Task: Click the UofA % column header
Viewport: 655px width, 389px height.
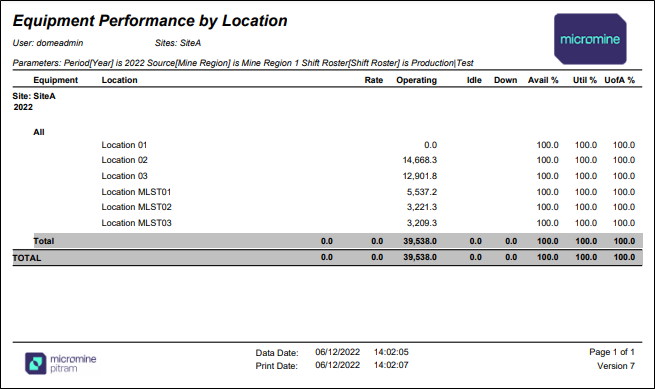Action: coord(619,80)
